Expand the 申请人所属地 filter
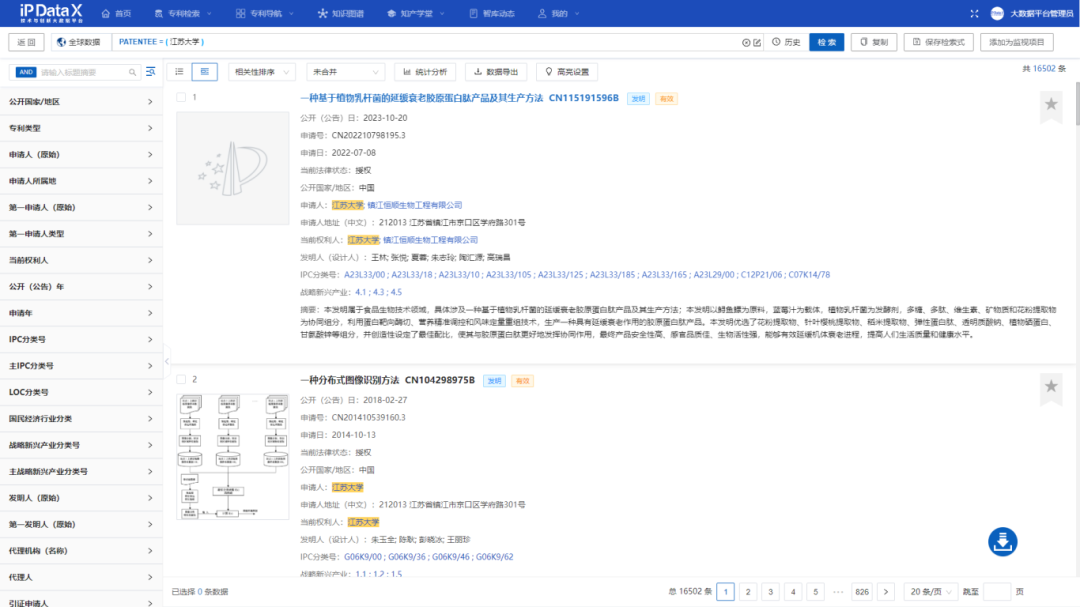1080x607 pixels. [x=81, y=181]
